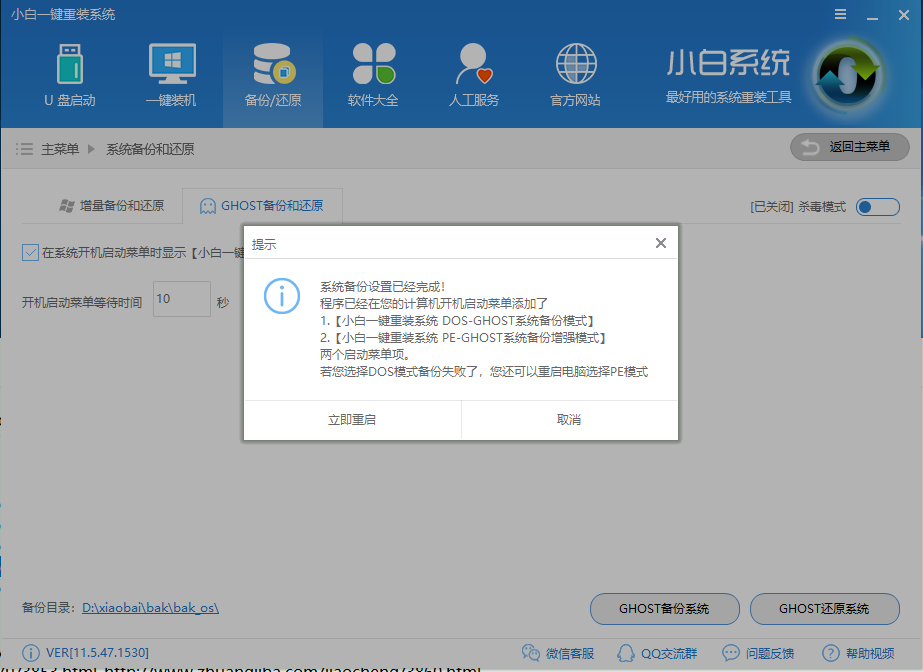This screenshot has width=923, height=672.
Task: Click 取消 to dismiss the dialog
Action: click(569, 419)
